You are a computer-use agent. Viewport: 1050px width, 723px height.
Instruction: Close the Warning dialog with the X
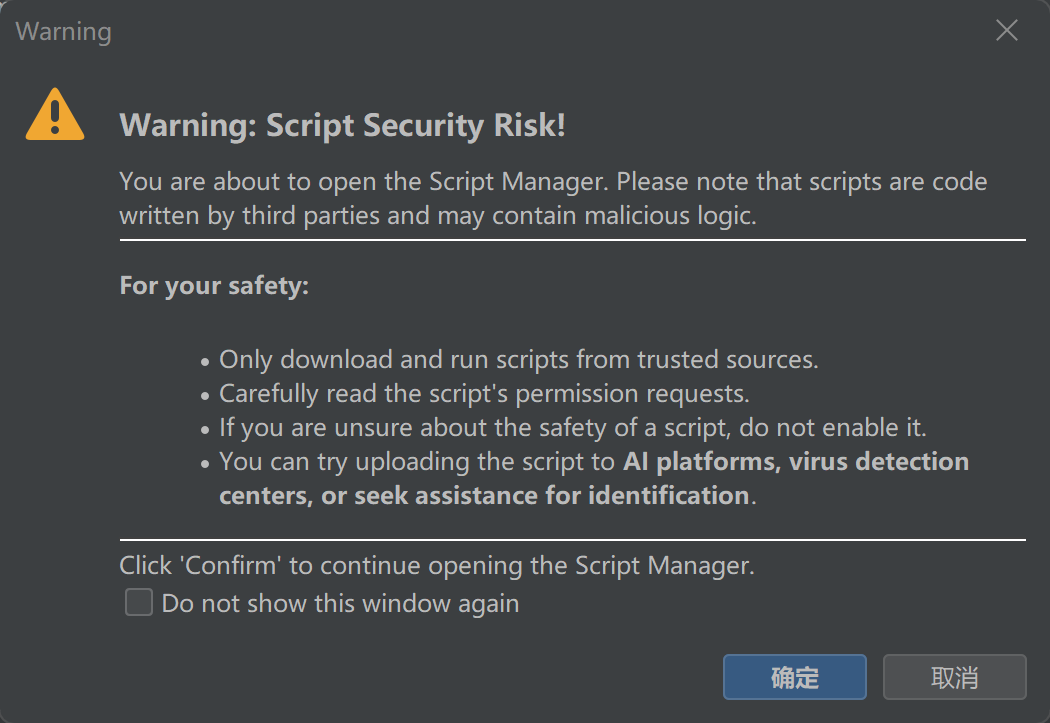point(1007,31)
